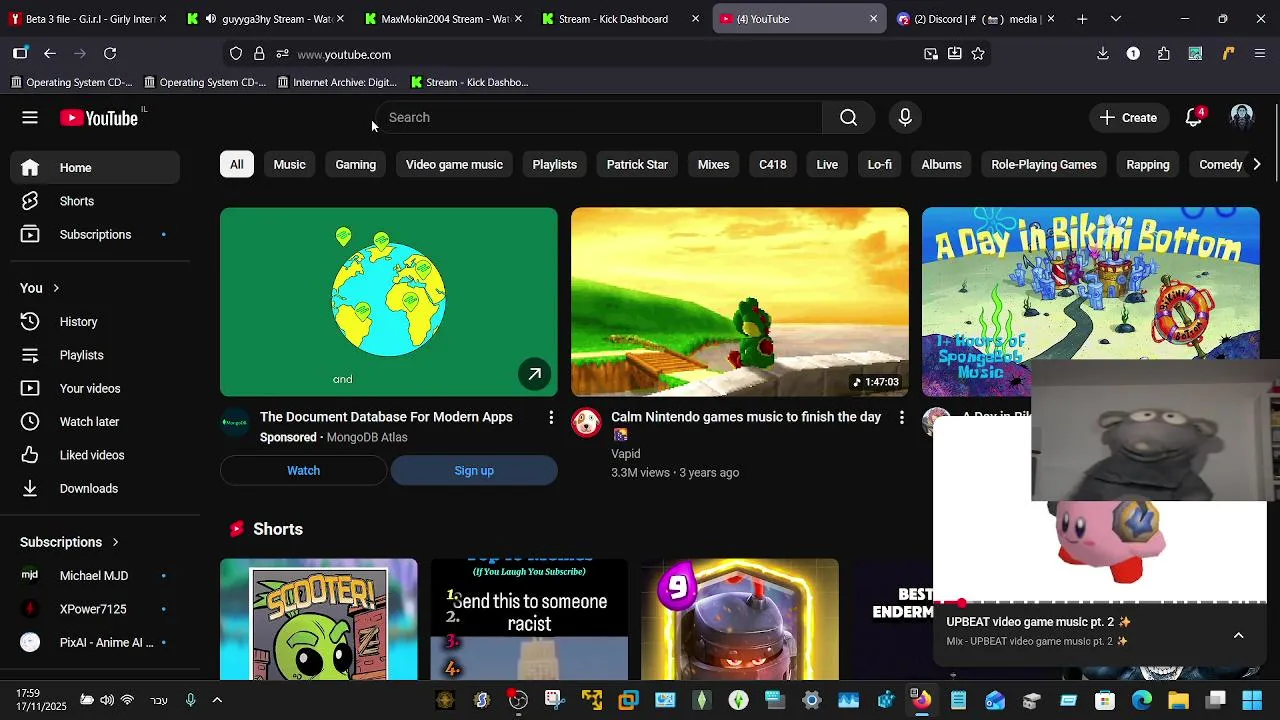Select the All category chip

[237, 165]
